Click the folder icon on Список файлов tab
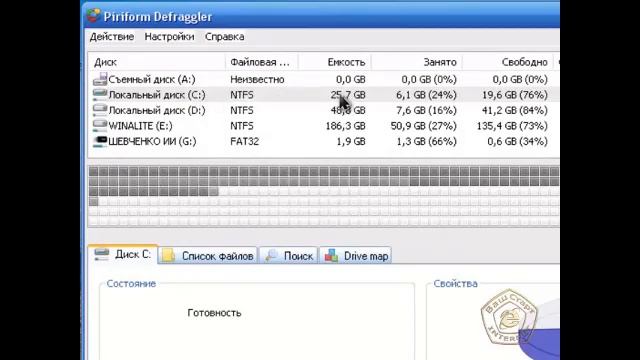This screenshot has height=360, width=640. pyautogui.click(x=169, y=256)
